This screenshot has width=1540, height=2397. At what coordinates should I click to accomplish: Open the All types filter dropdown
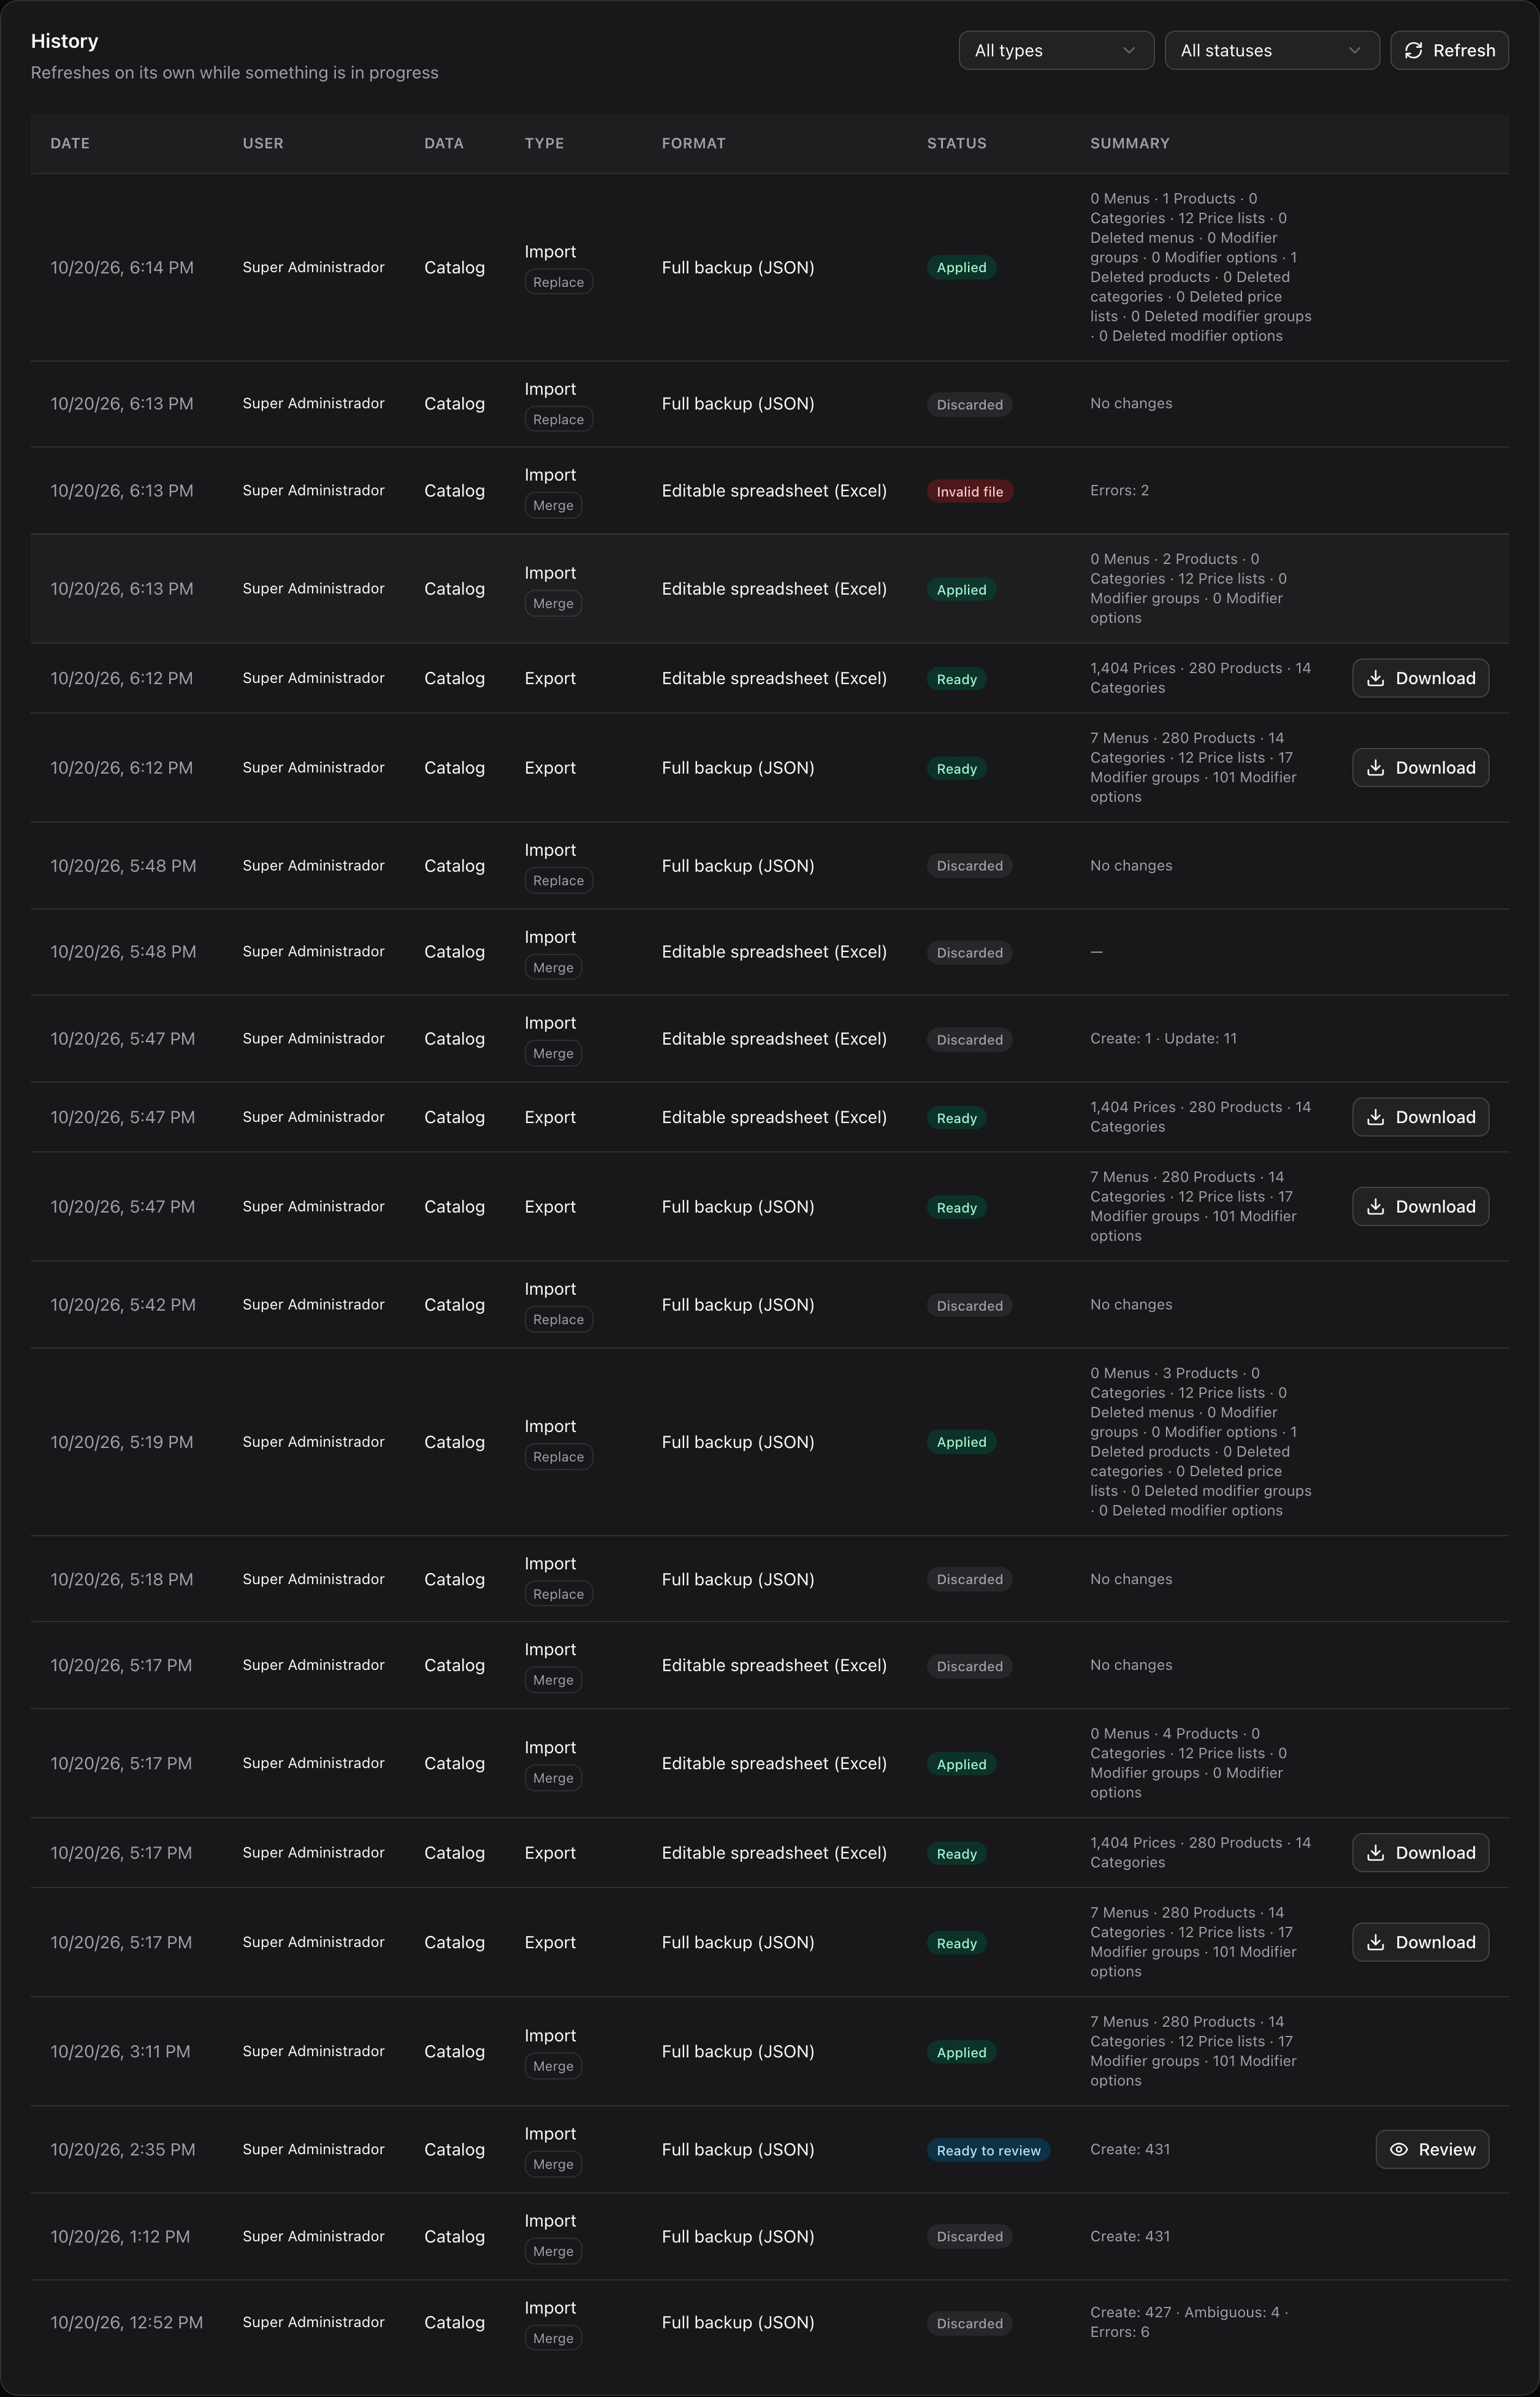point(1056,50)
